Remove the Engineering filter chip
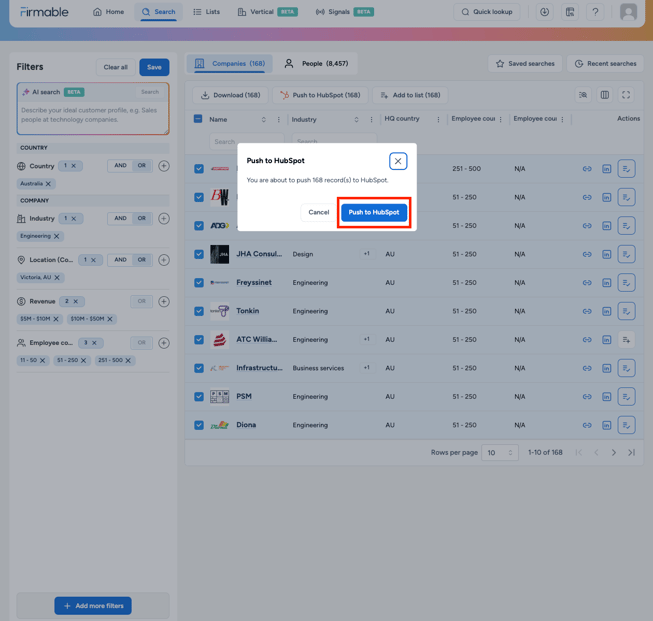This screenshot has width=653, height=621. click(57, 236)
